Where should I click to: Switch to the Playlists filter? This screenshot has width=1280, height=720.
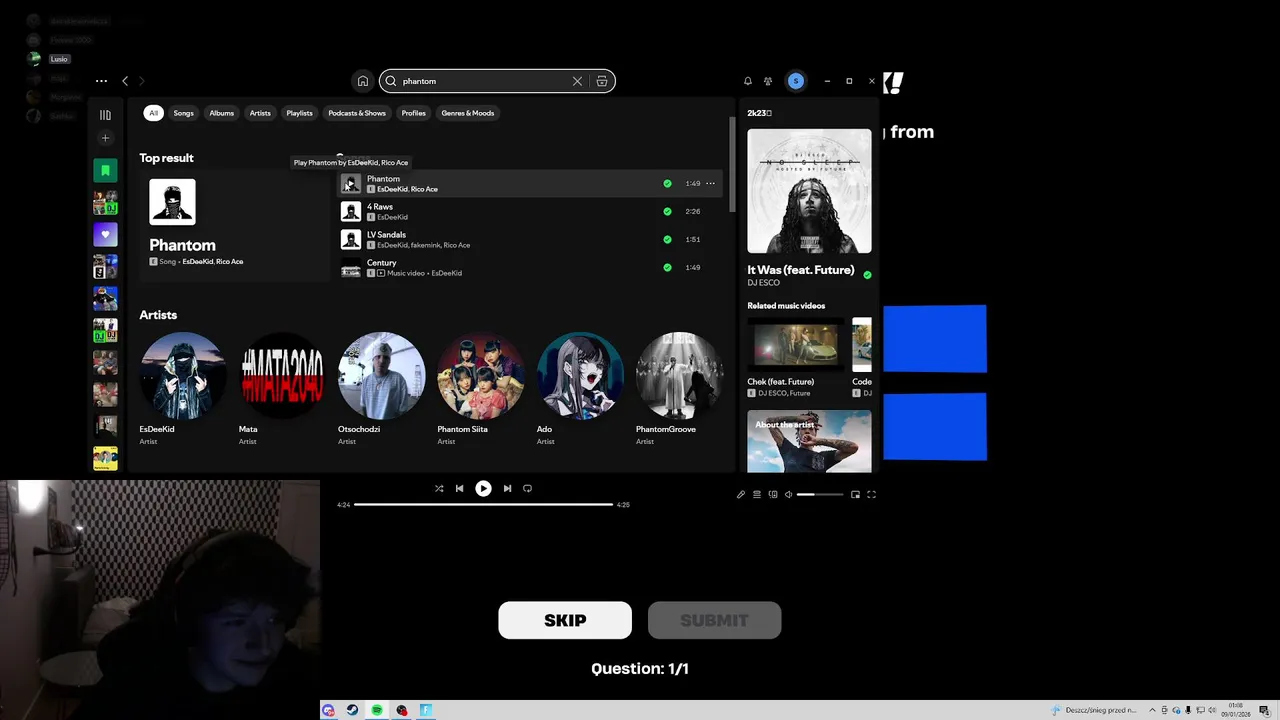[x=299, y=113]
